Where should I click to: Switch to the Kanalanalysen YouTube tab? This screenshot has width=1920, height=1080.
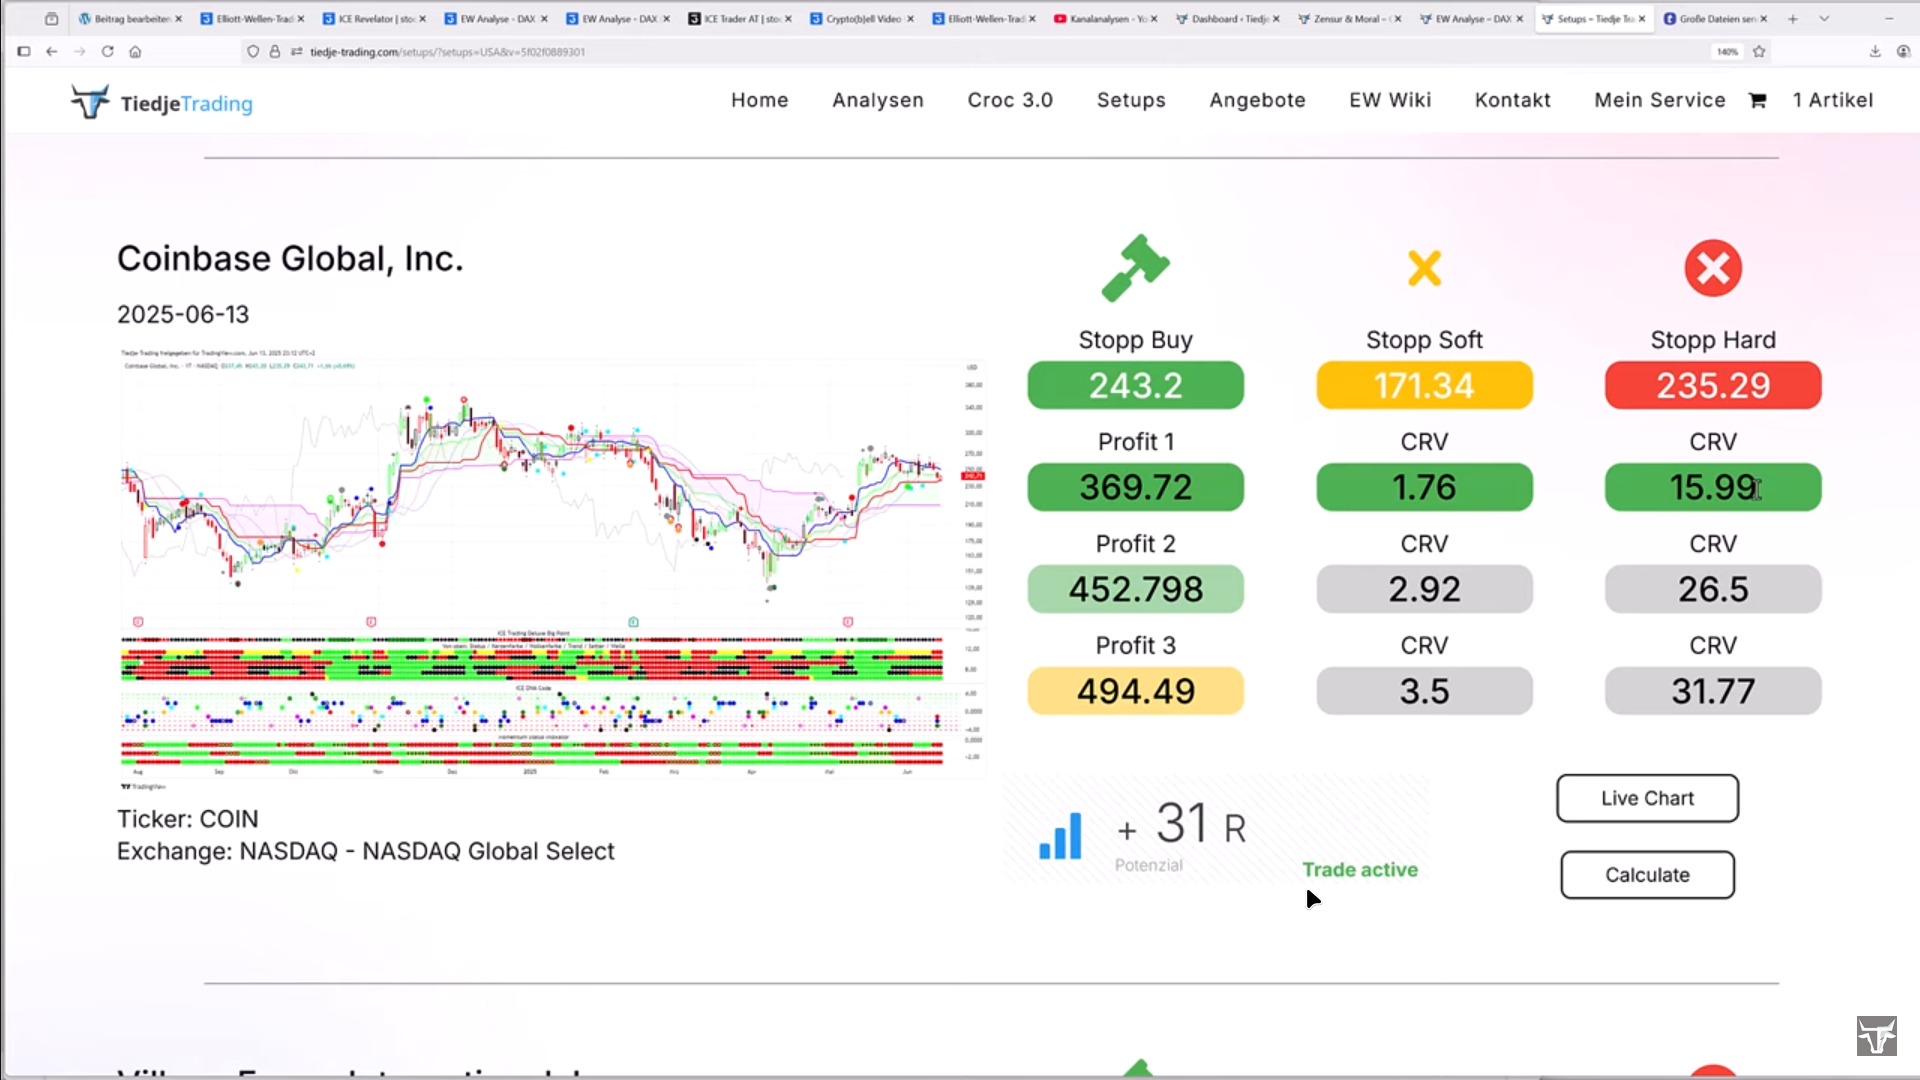click(1102, 18)
